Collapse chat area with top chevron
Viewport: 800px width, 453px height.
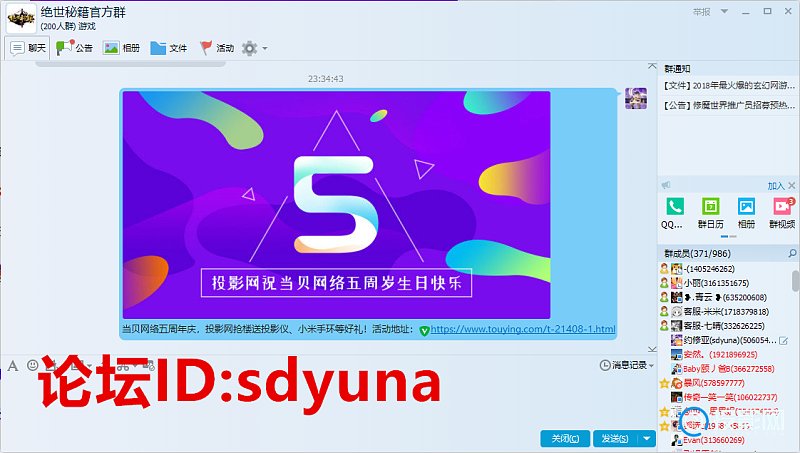652,66
